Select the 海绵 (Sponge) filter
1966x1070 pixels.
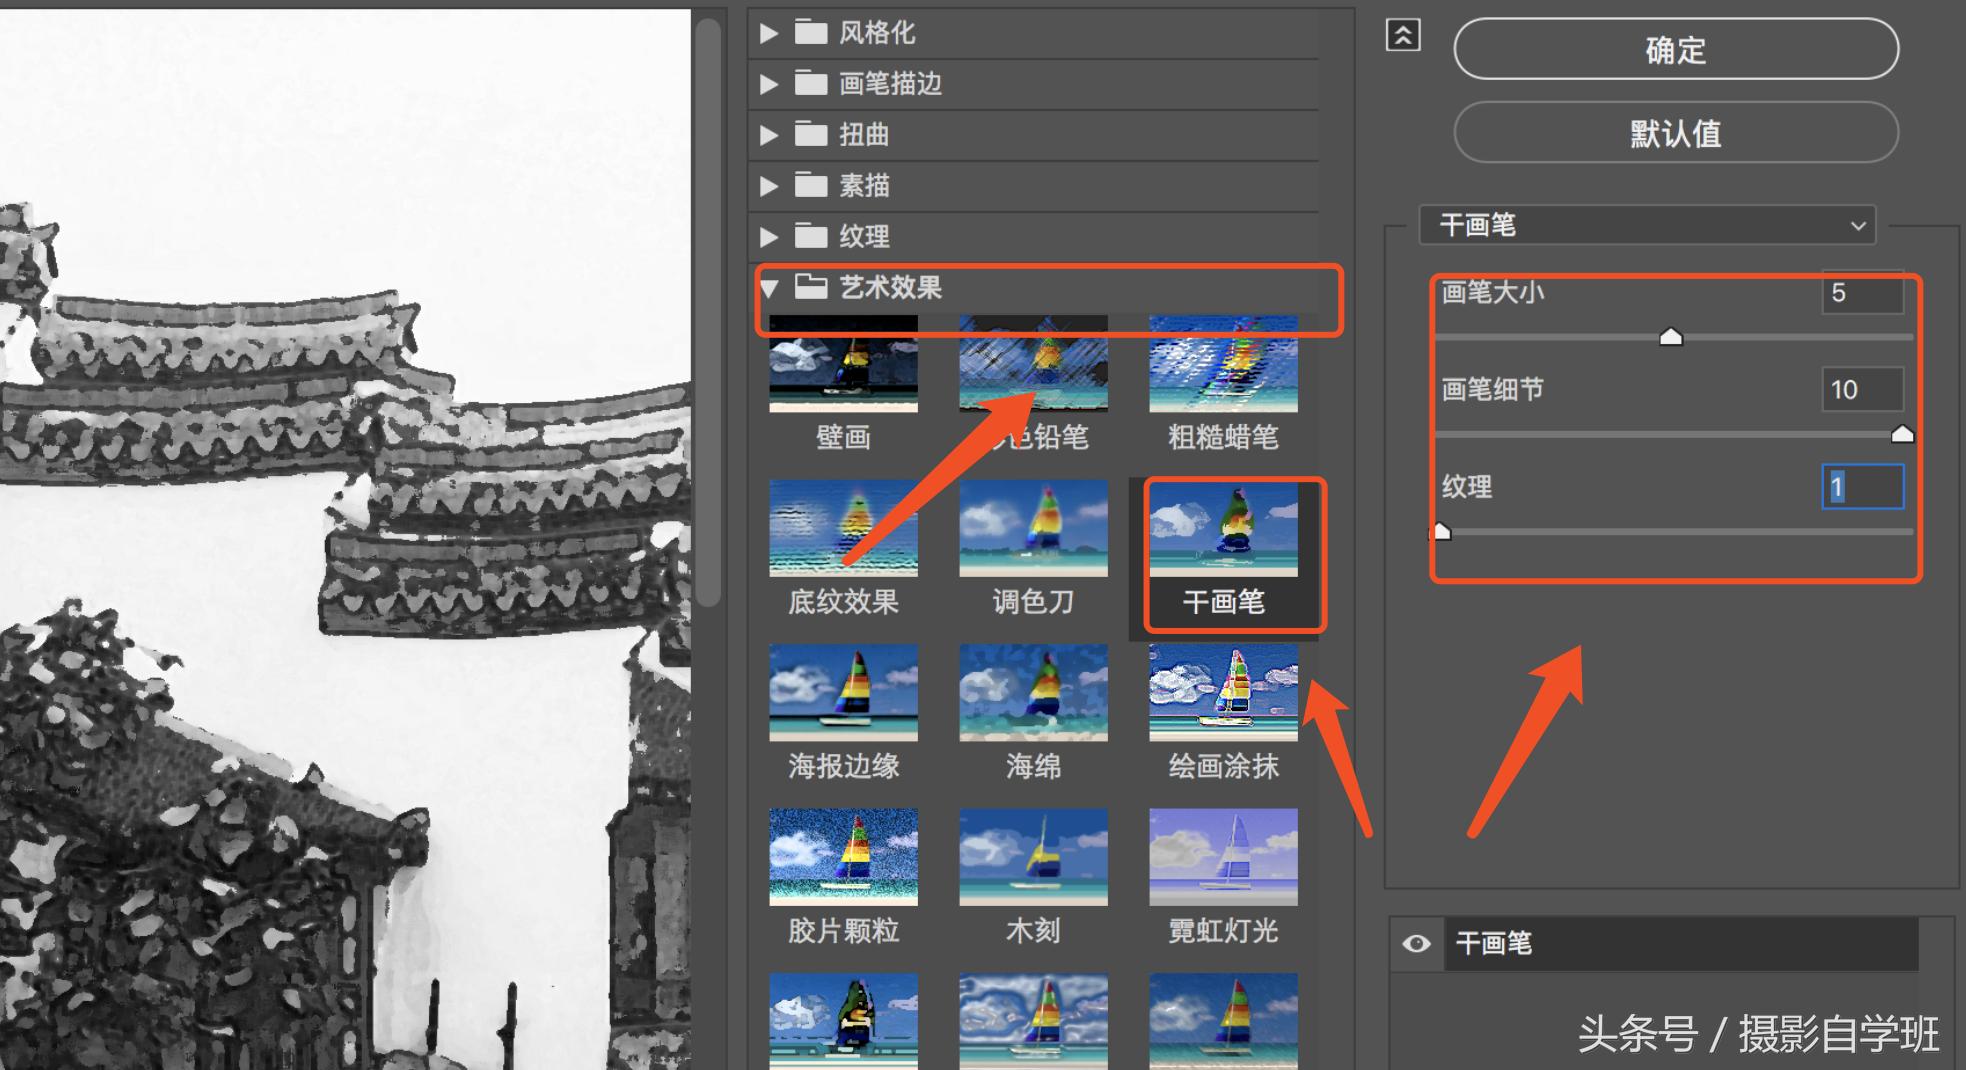[x=1032, y=692]
